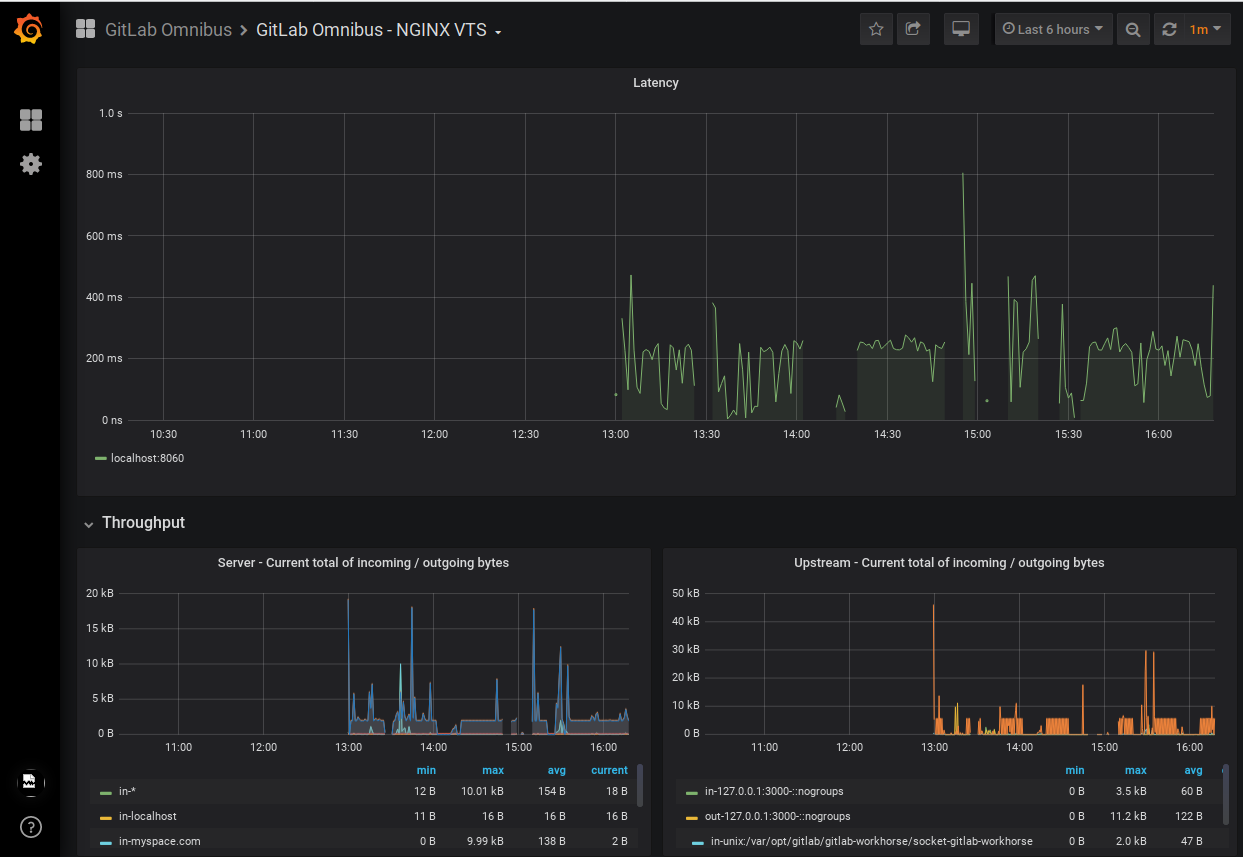
Task: Zoom out the time range
Action: [x=1132, y=29]
